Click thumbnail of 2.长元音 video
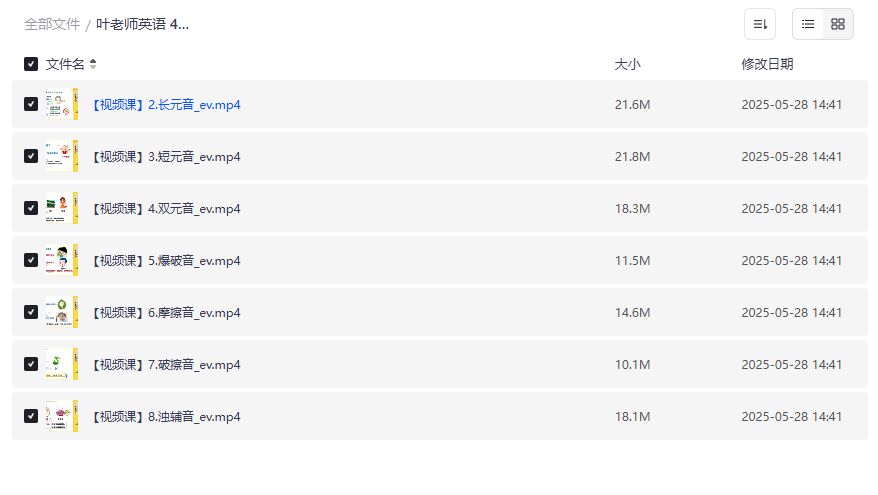Viewport: 878px width, 495px height. tap(62, 104)
